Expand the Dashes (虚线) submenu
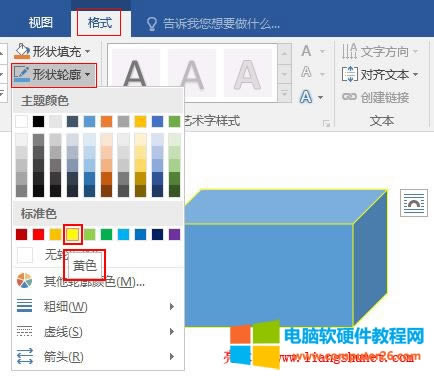 click(x=172, y=331)
